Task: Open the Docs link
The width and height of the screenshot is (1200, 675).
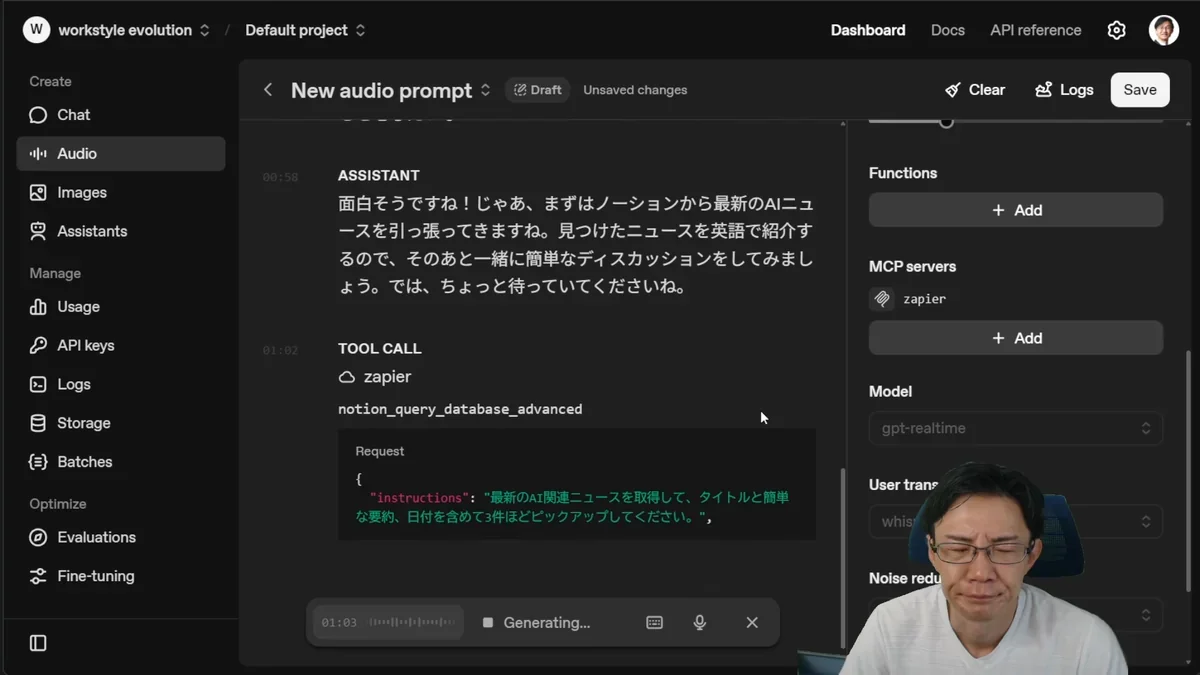Action: 947,30
